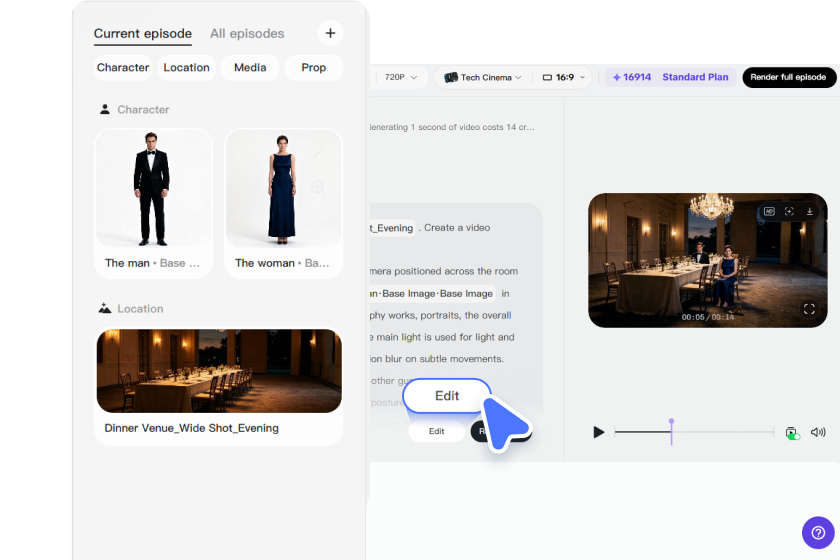This screenshot has height=560, width=840.
Task: Filter assets by Character
Action: coord(123,68)
